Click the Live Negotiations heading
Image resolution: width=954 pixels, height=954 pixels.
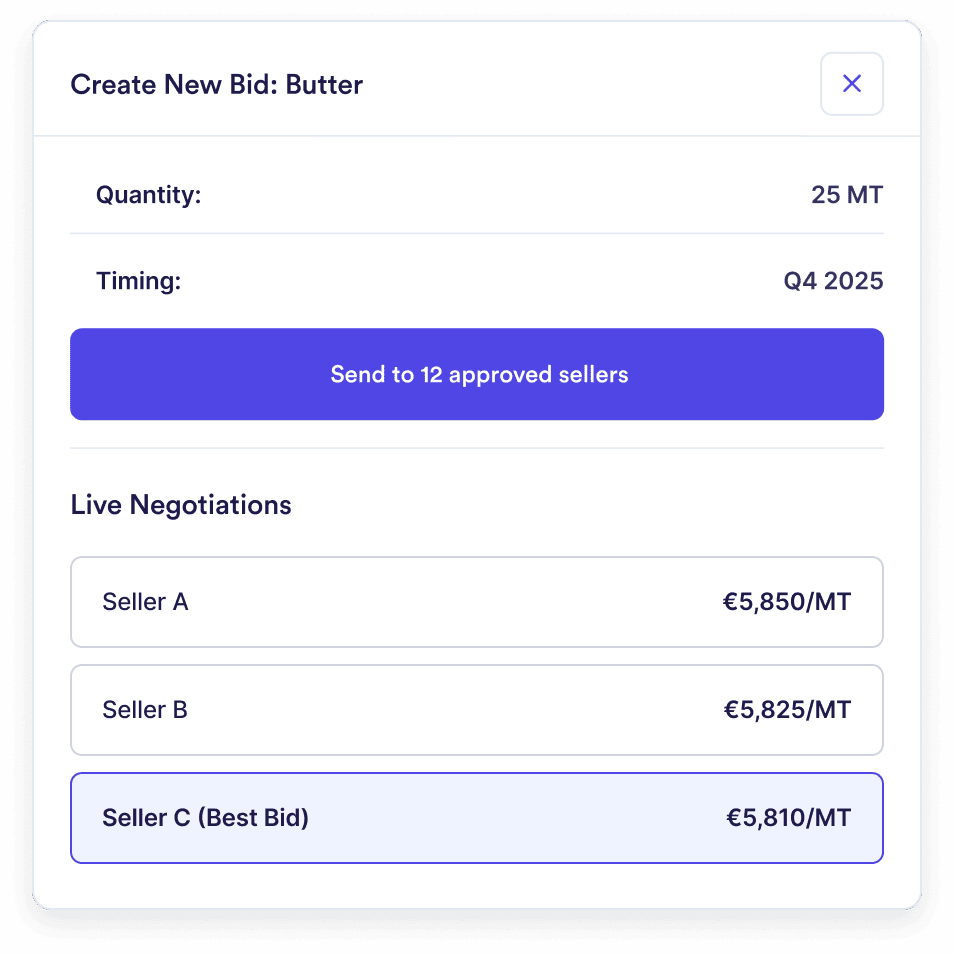181,505
